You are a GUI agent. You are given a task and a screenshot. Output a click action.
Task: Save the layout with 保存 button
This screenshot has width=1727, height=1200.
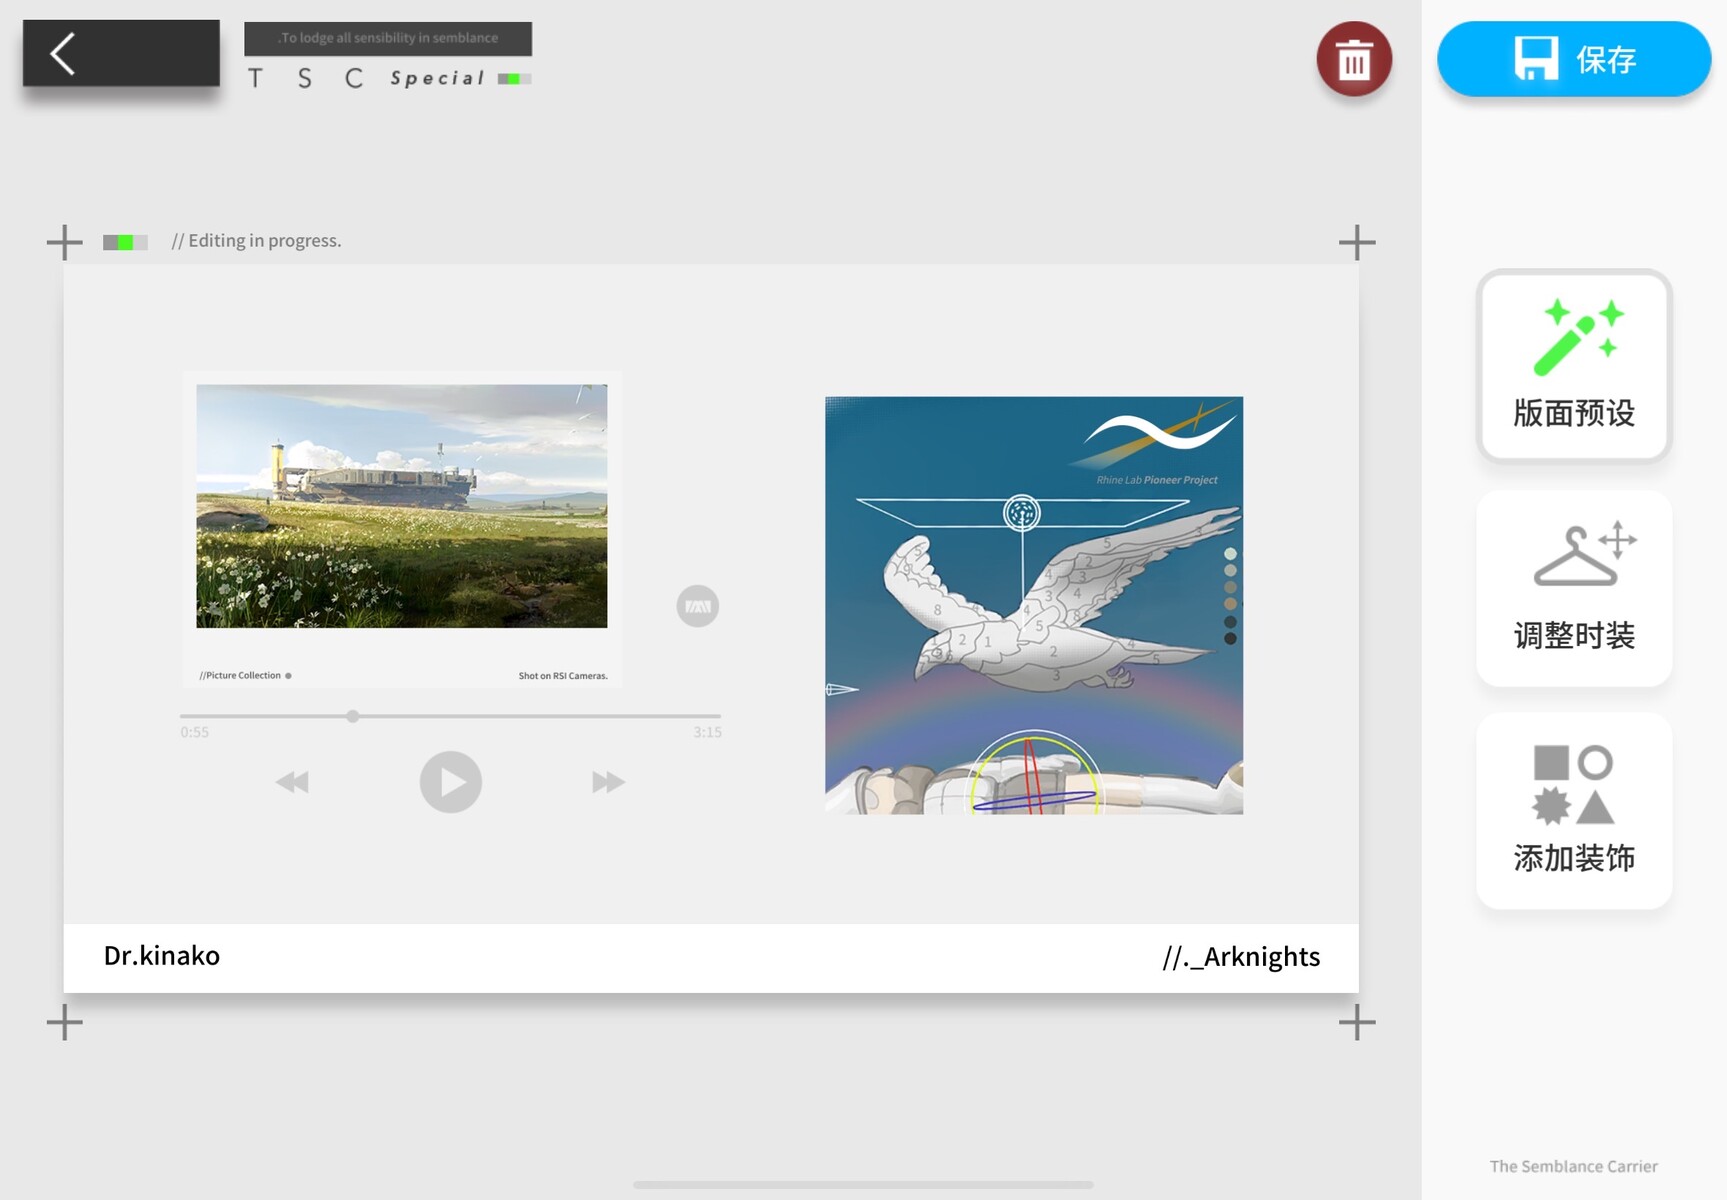(x=1573, y=60)
